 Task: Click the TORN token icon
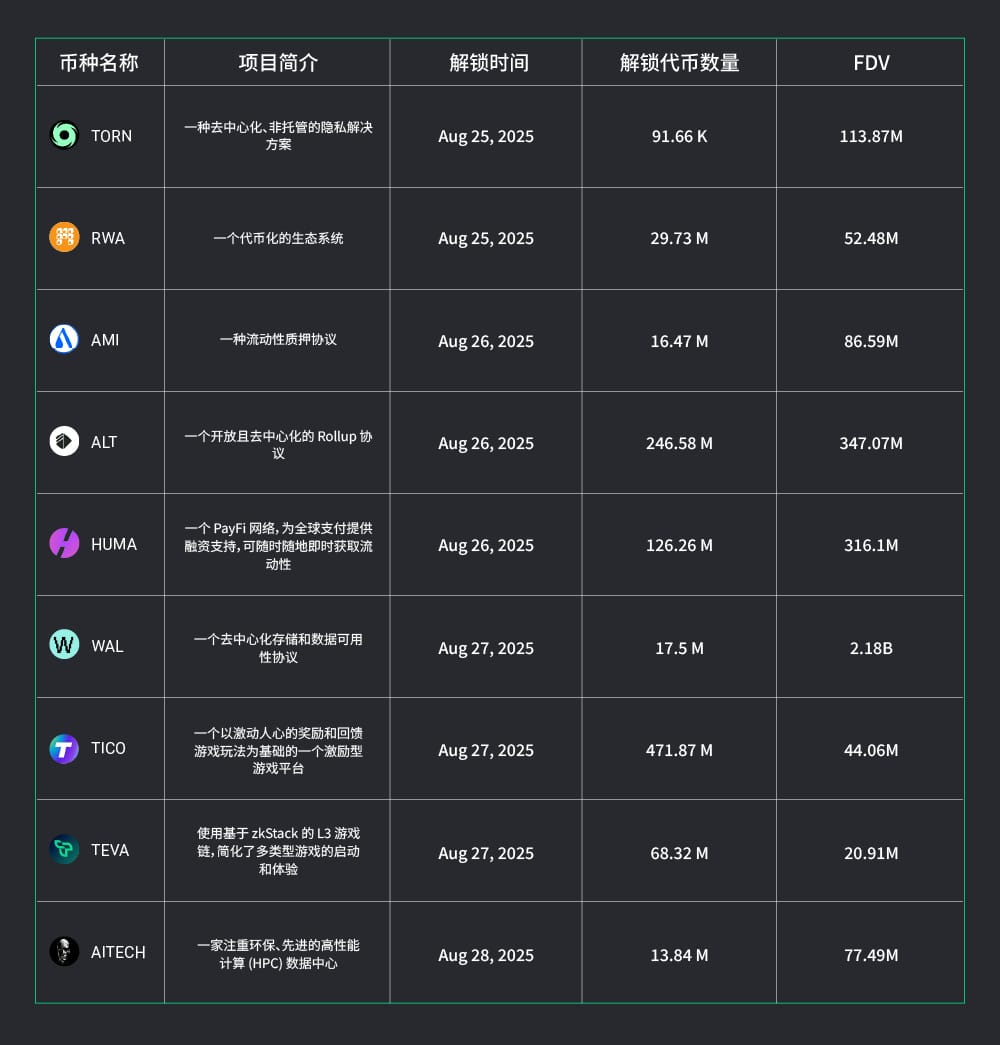64,136
